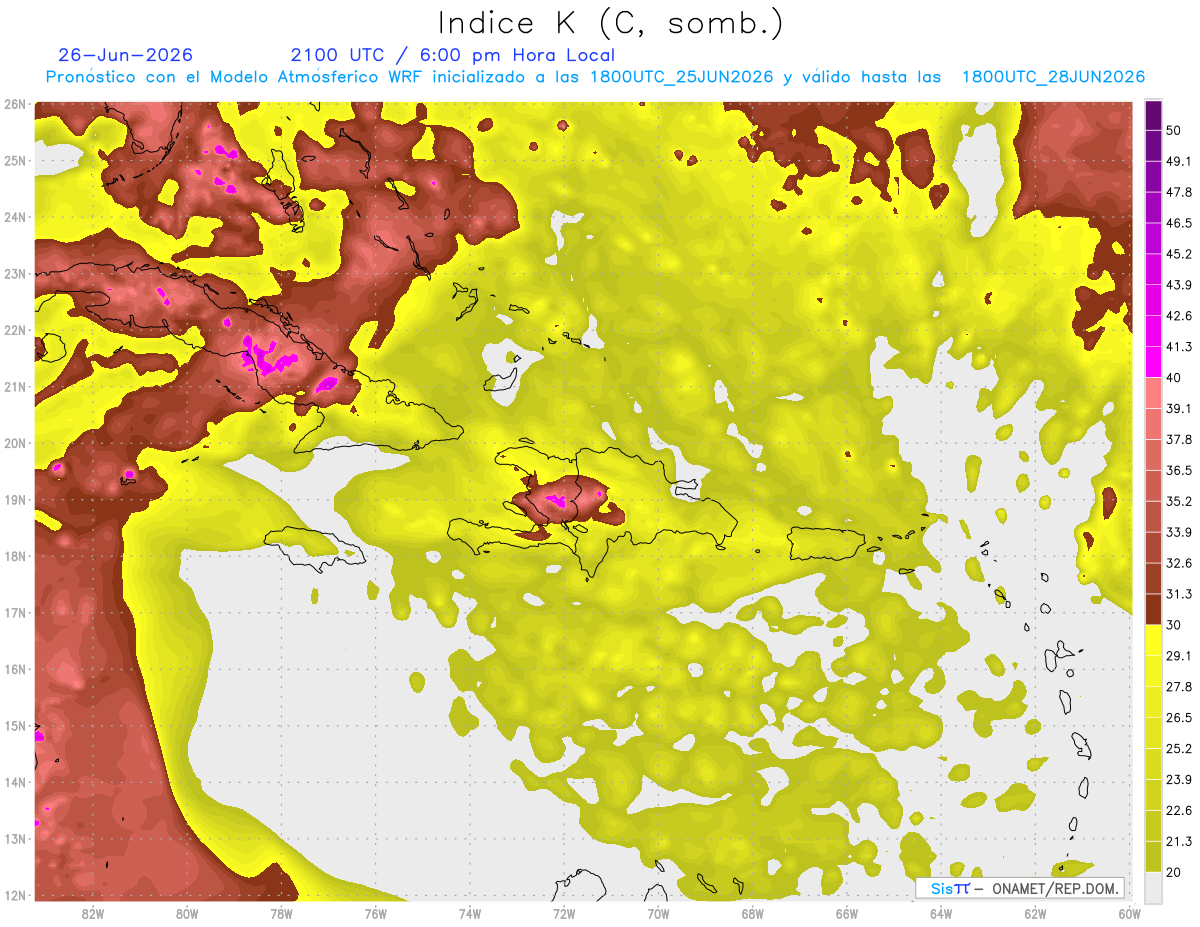Click the colorbar label "33.9"
Screen dimensions: 1200x927
point(1179,532)
